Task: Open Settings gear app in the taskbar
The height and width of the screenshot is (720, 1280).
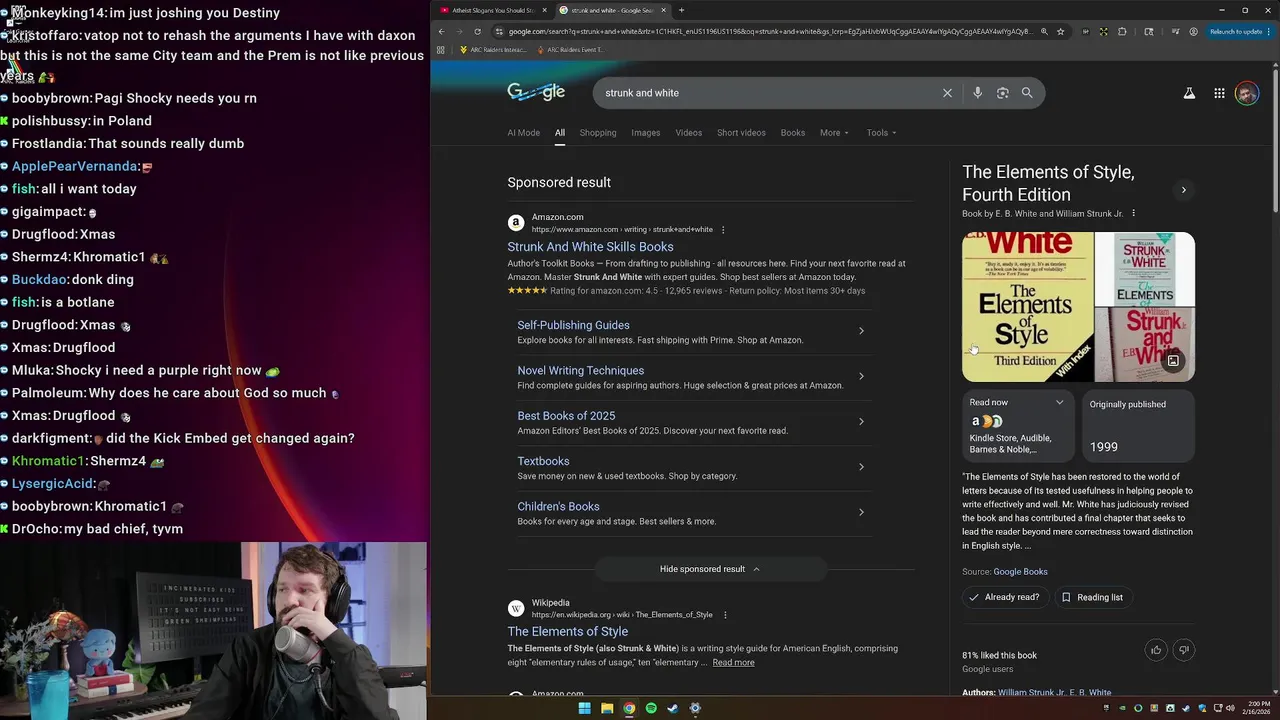Action: pyautogui.click(x=695, y=708)
